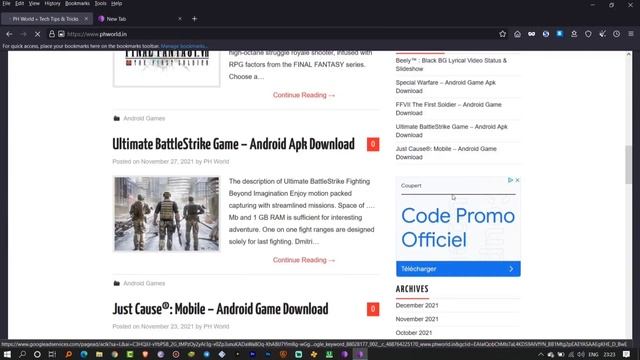
Task: Click Manage bookmarks link
Action: (x=183, y=46)
